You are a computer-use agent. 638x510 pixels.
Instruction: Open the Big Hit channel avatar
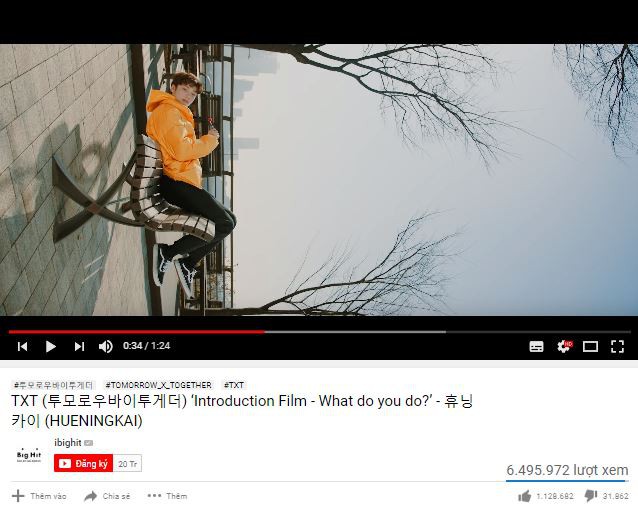(x=29, y=455)
